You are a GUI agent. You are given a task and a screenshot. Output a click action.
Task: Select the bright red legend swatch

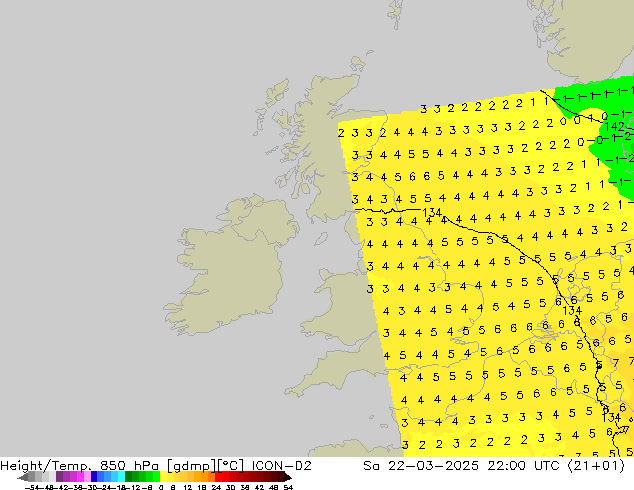pos(219,477)
